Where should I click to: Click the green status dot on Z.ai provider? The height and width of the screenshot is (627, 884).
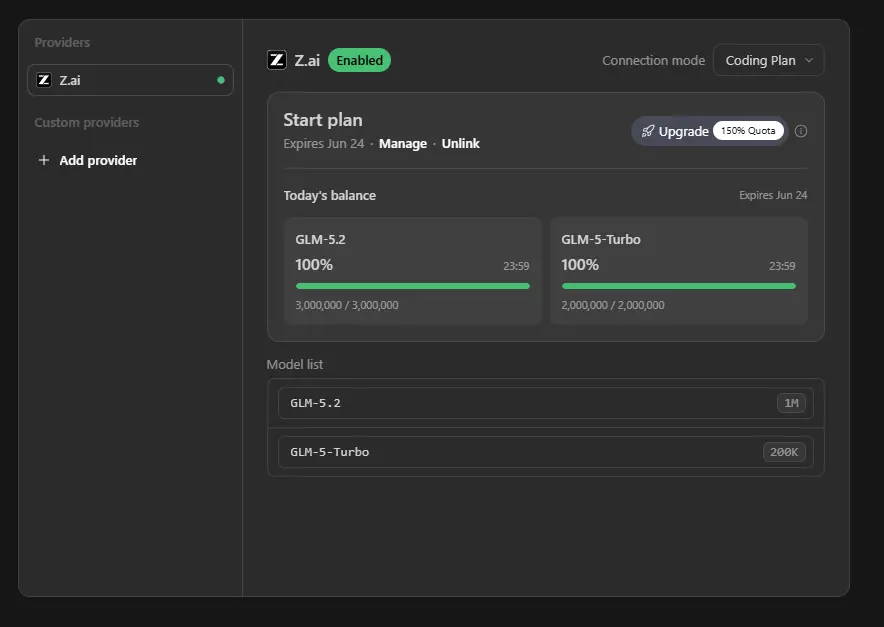[x=221, y=80]
